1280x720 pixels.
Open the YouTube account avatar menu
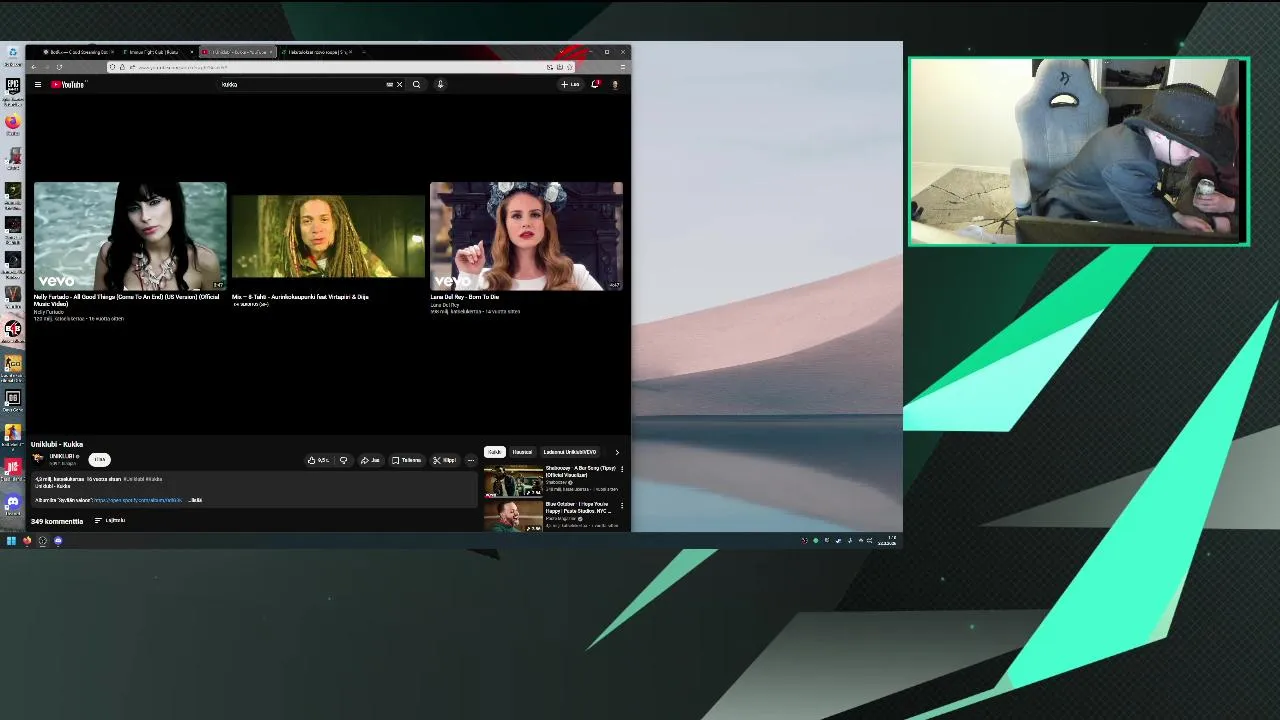(615, 85)
